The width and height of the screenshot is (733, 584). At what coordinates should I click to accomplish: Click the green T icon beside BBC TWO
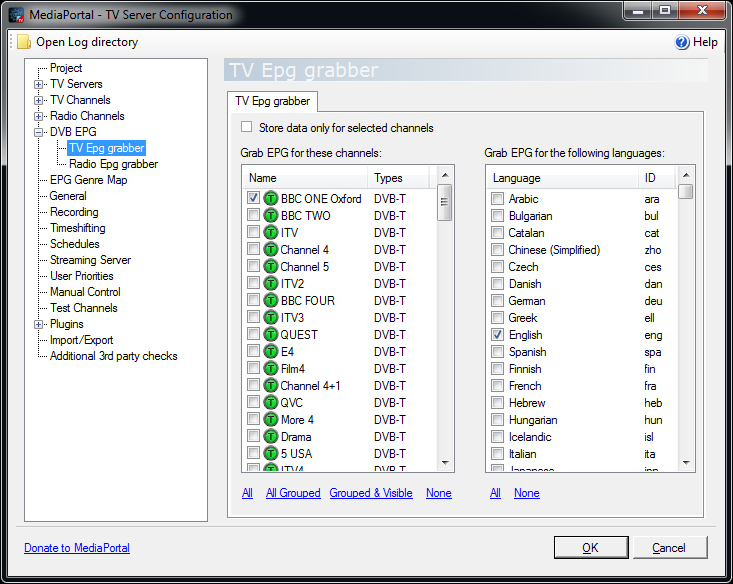(x=271, y=216)
